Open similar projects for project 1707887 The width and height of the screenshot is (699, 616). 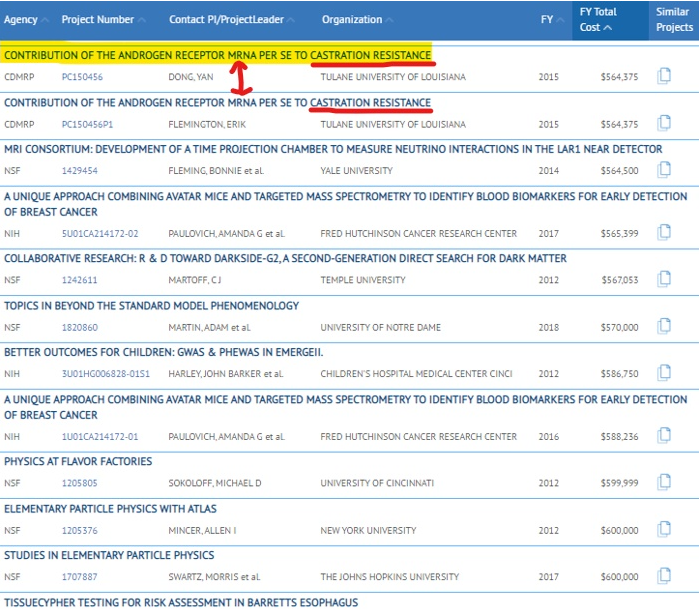pyautogui.click(x=664, y=576)
